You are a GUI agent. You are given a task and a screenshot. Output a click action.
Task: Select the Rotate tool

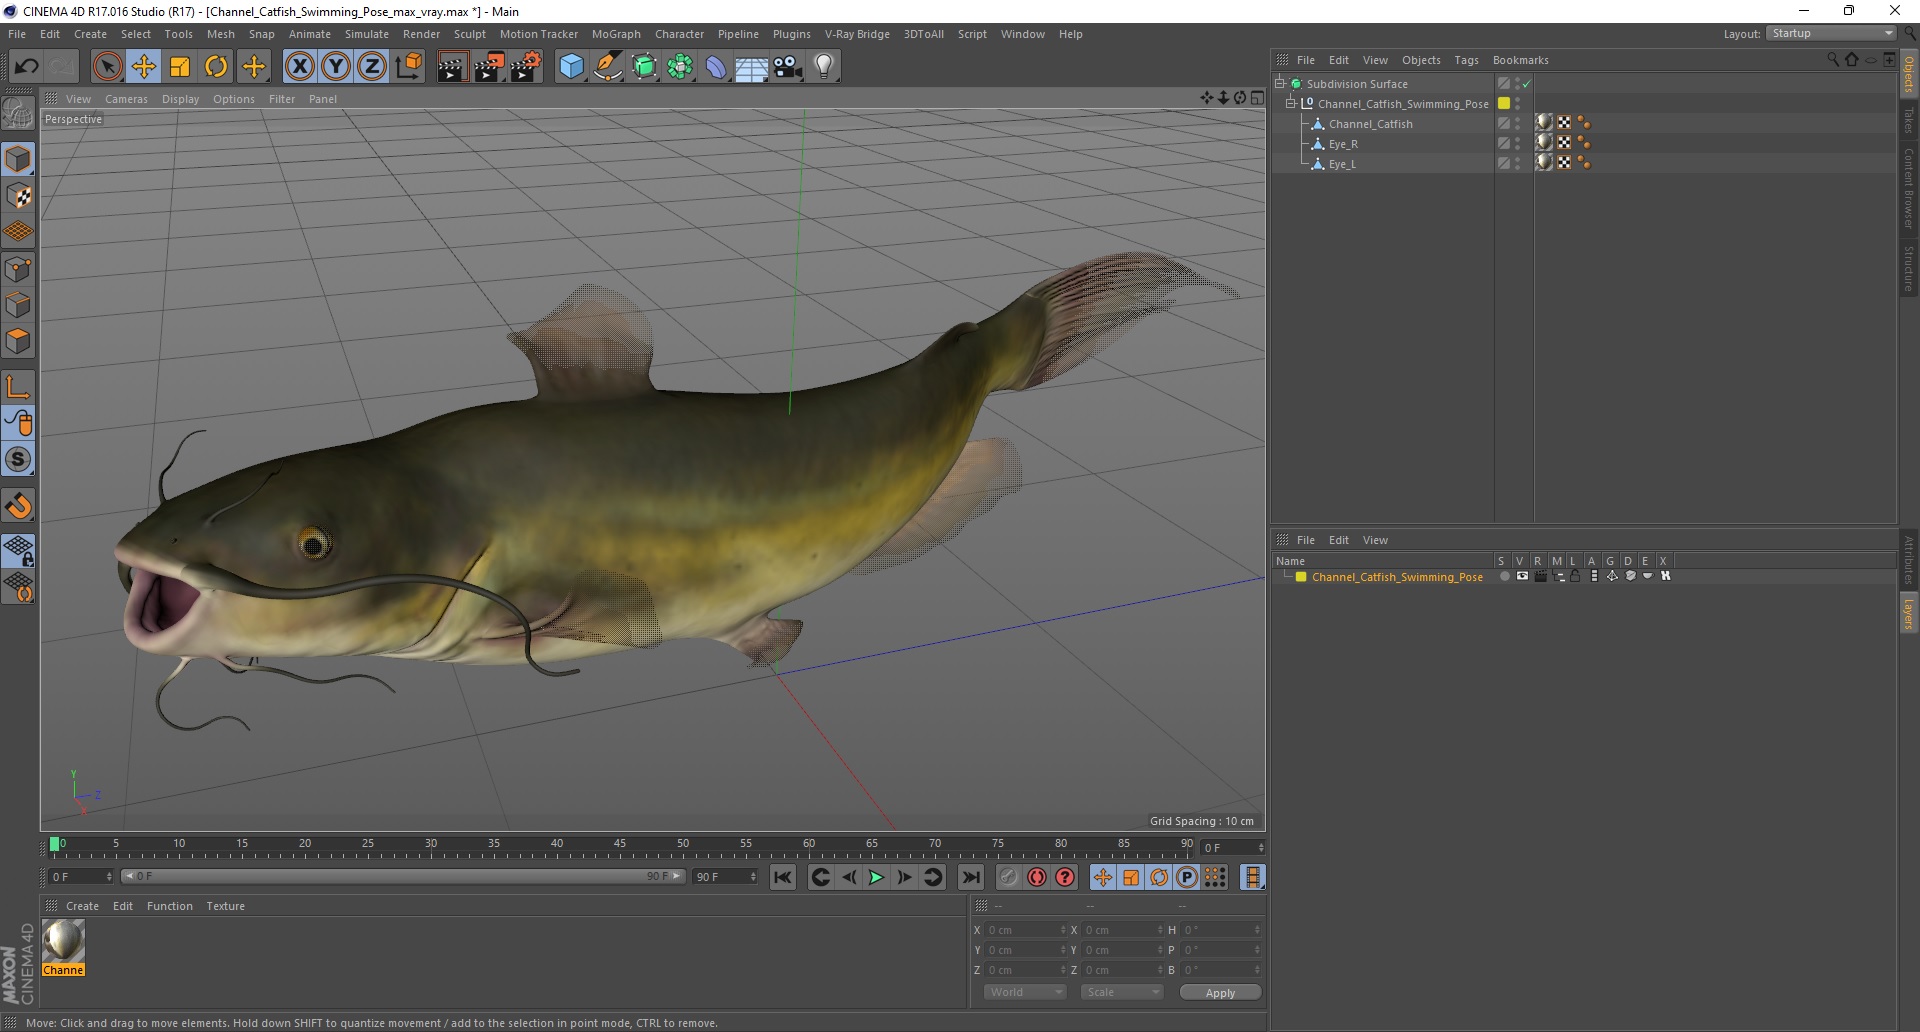coord(216,67)
